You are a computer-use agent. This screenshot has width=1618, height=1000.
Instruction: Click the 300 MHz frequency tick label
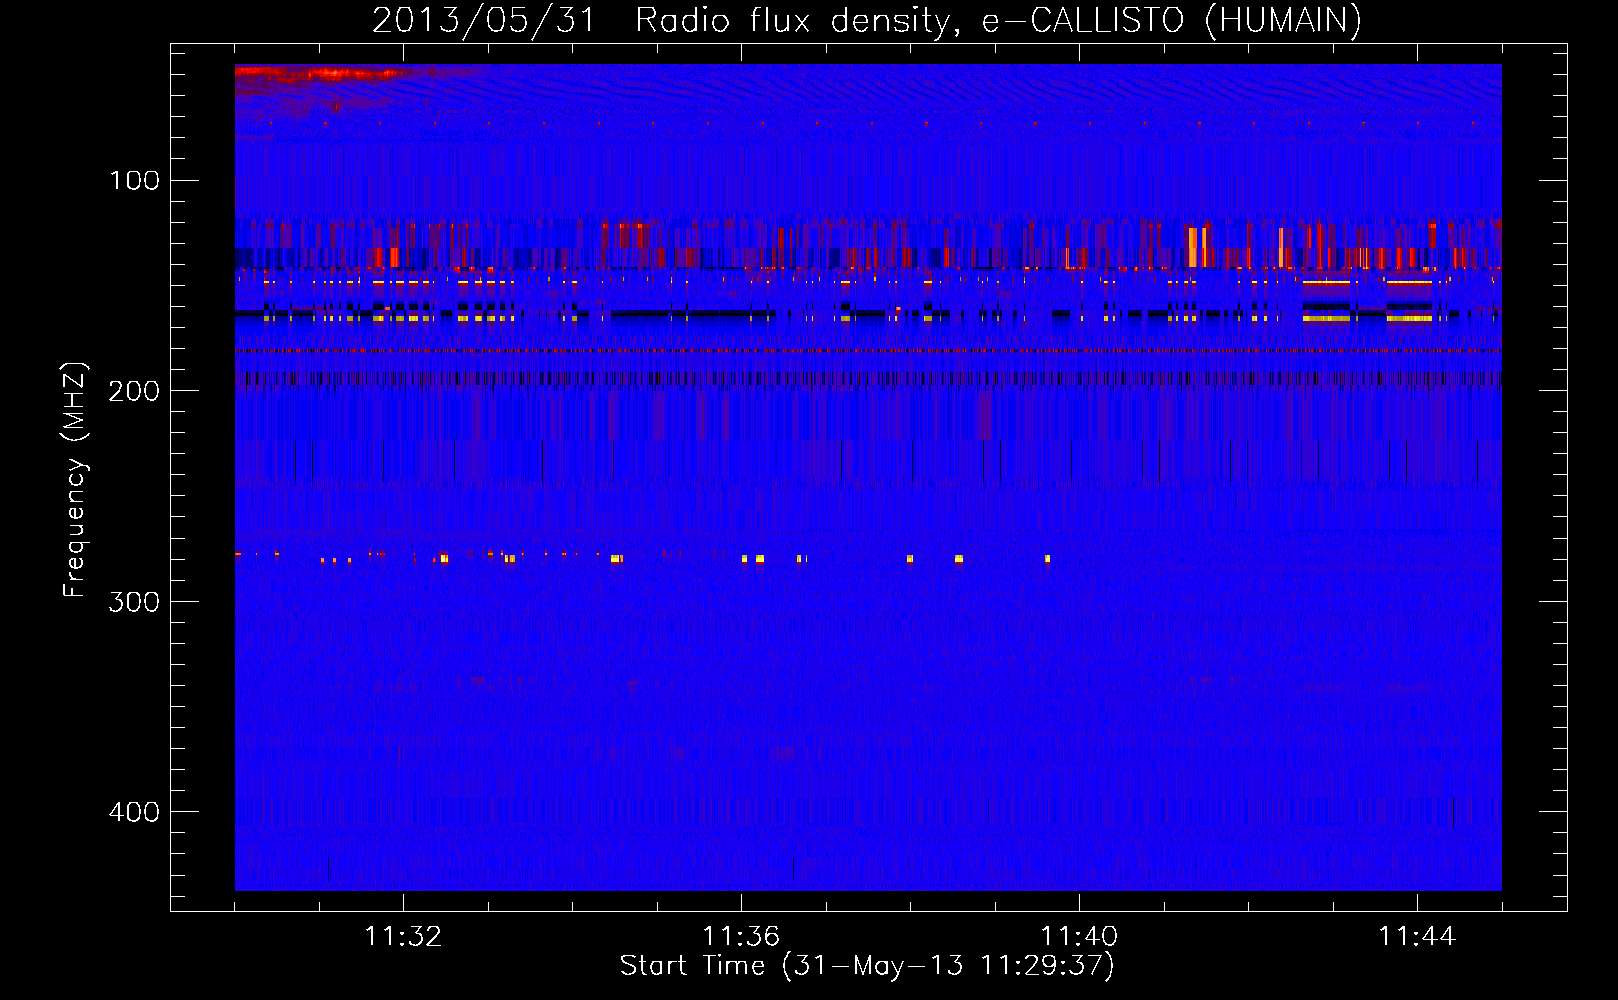[x=135, y=602]
